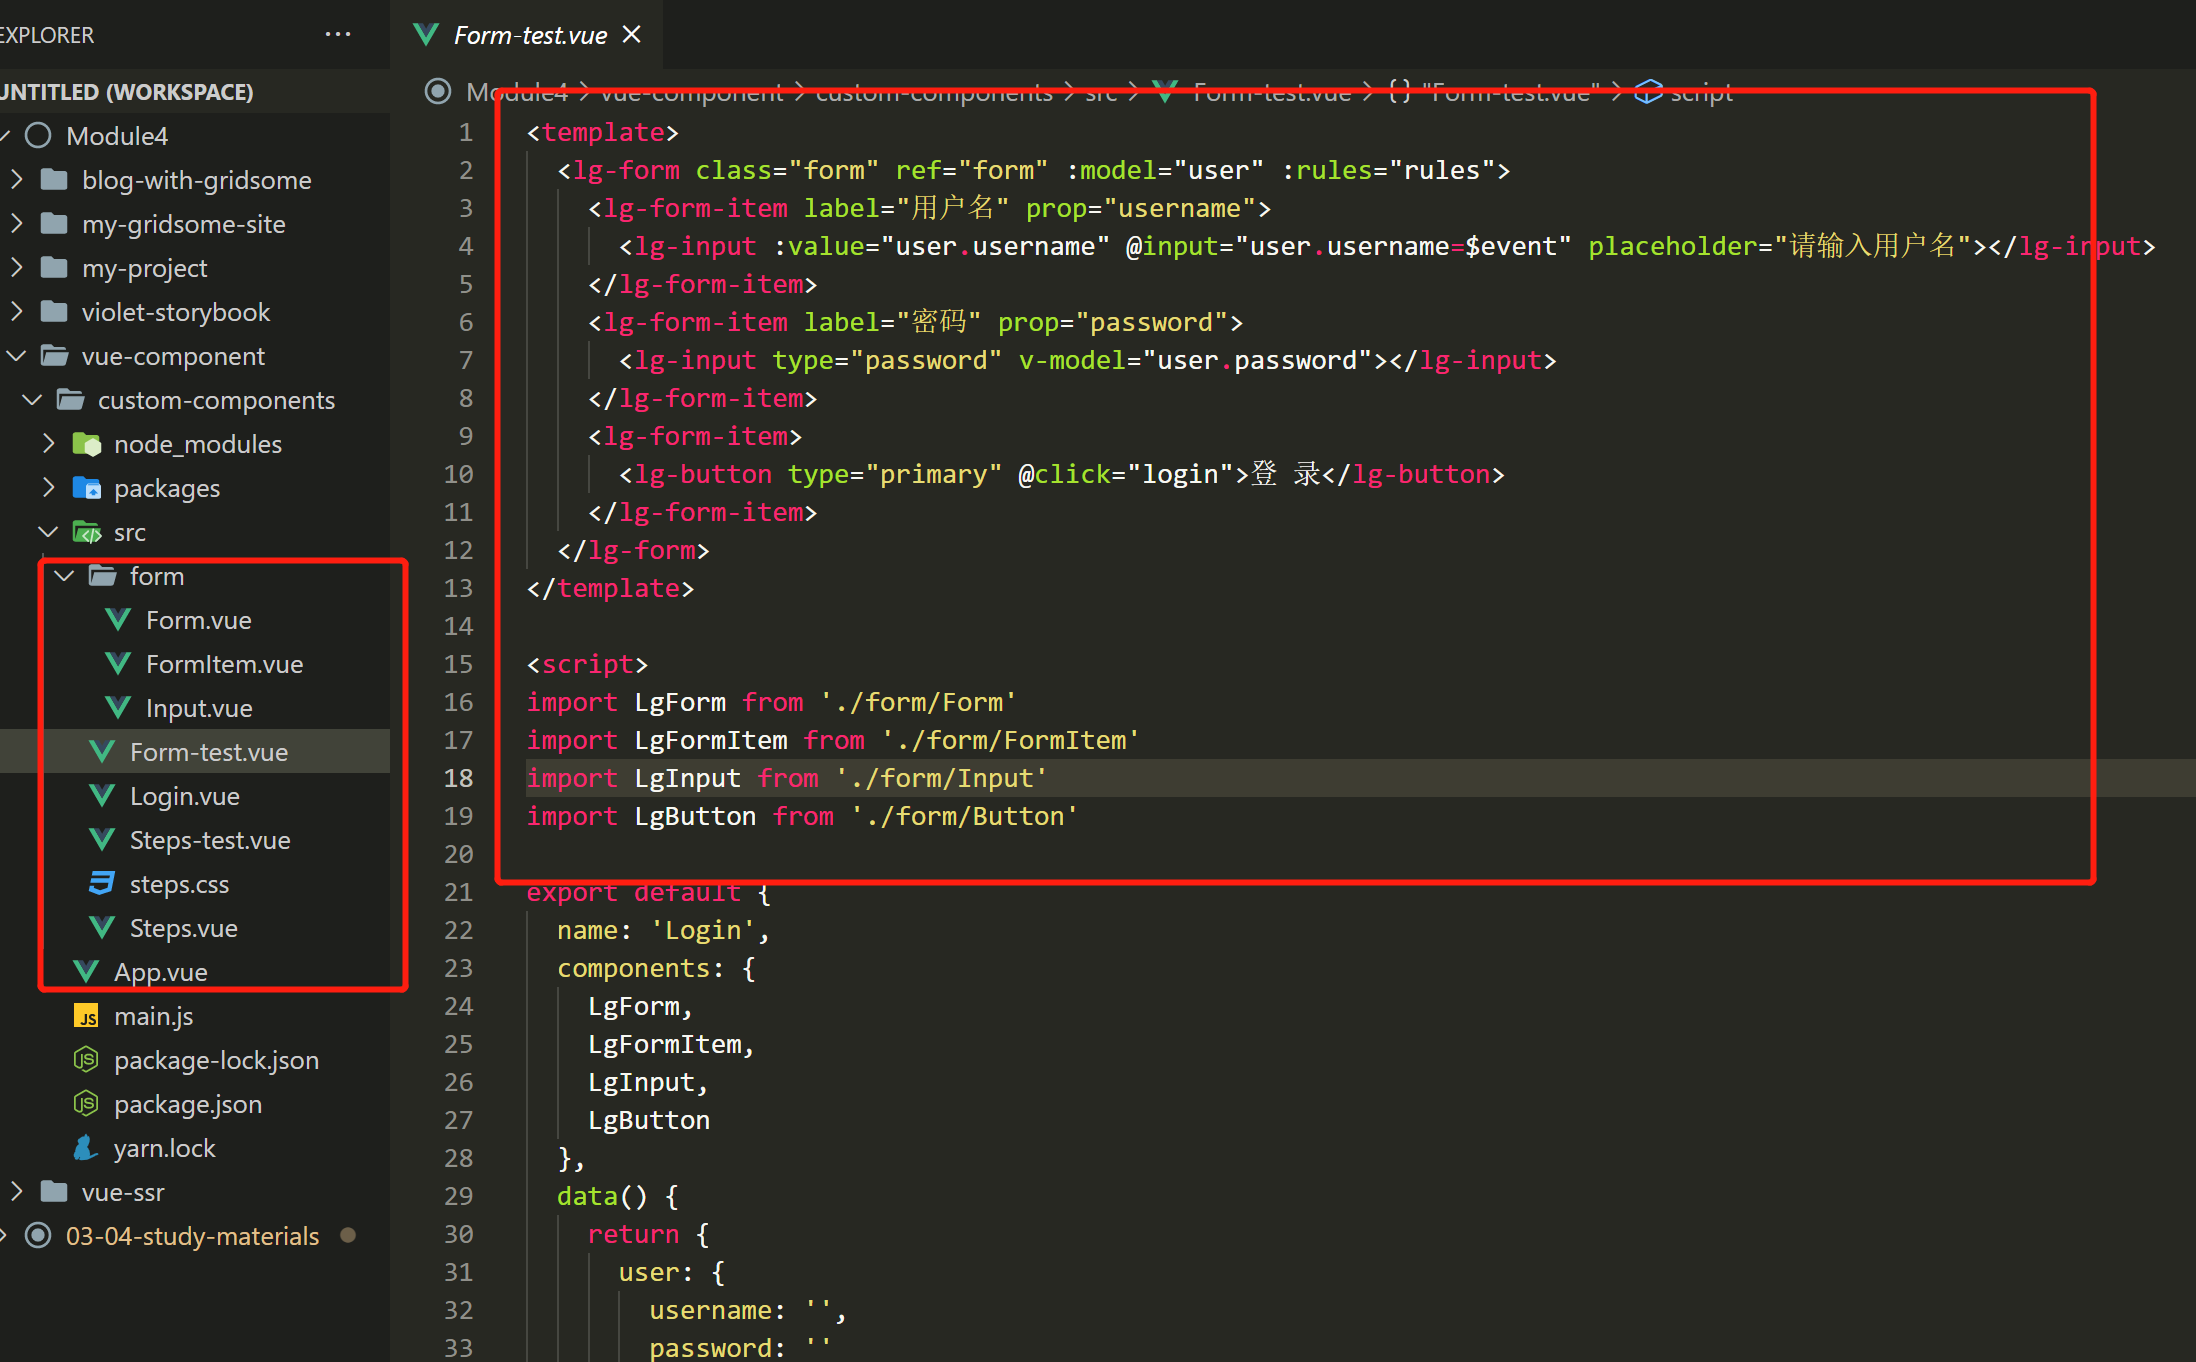Click the JS icon beside main.js

click(86, 1016)
